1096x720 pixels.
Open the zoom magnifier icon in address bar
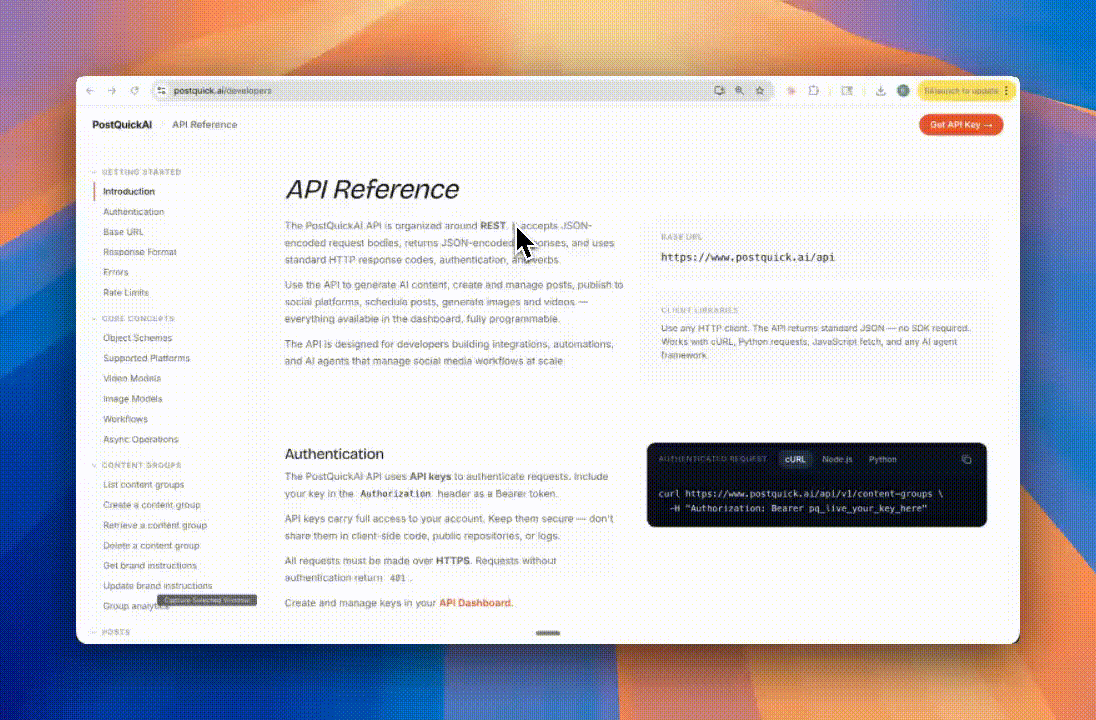pyautogui.click(x=739, y=91)
